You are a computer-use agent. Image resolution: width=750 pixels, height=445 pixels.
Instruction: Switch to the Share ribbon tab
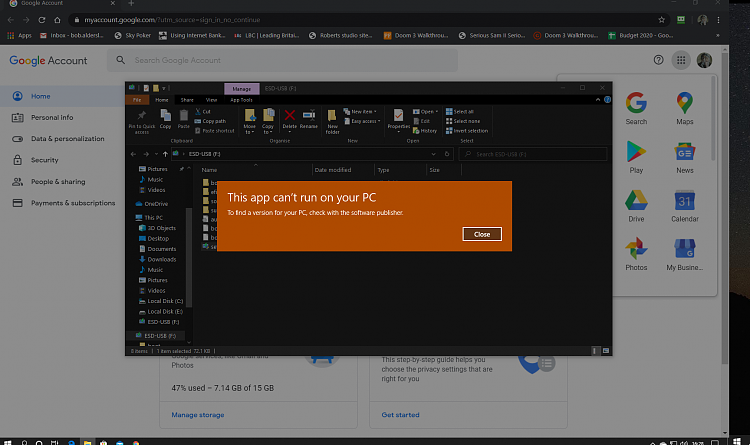(x=187, y=100)
